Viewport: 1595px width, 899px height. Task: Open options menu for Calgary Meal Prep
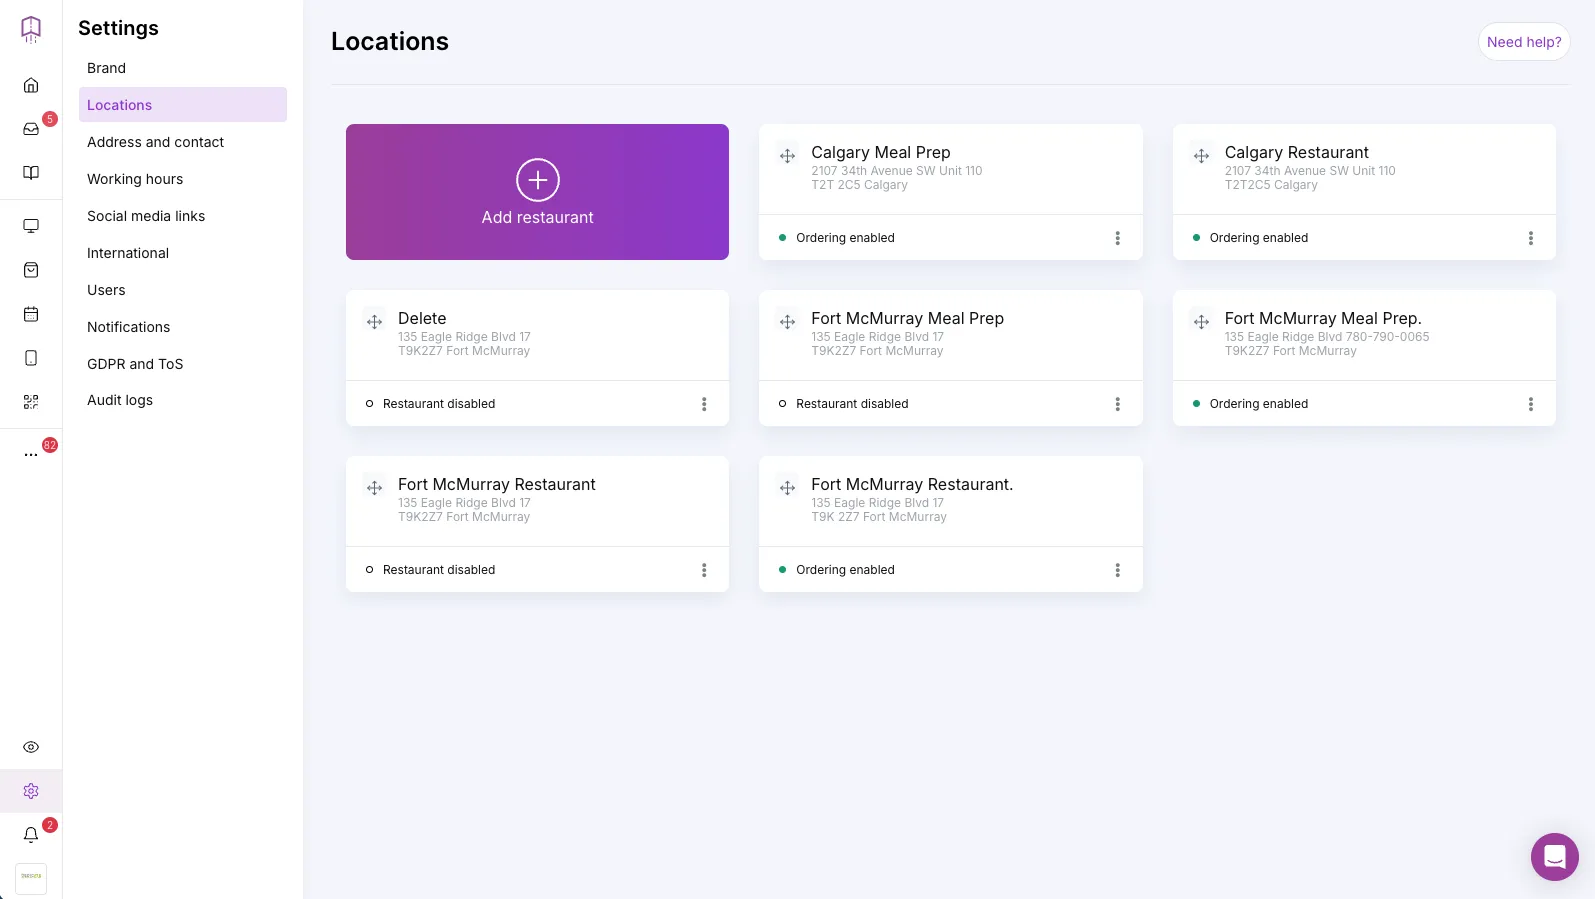point(1117,238)
